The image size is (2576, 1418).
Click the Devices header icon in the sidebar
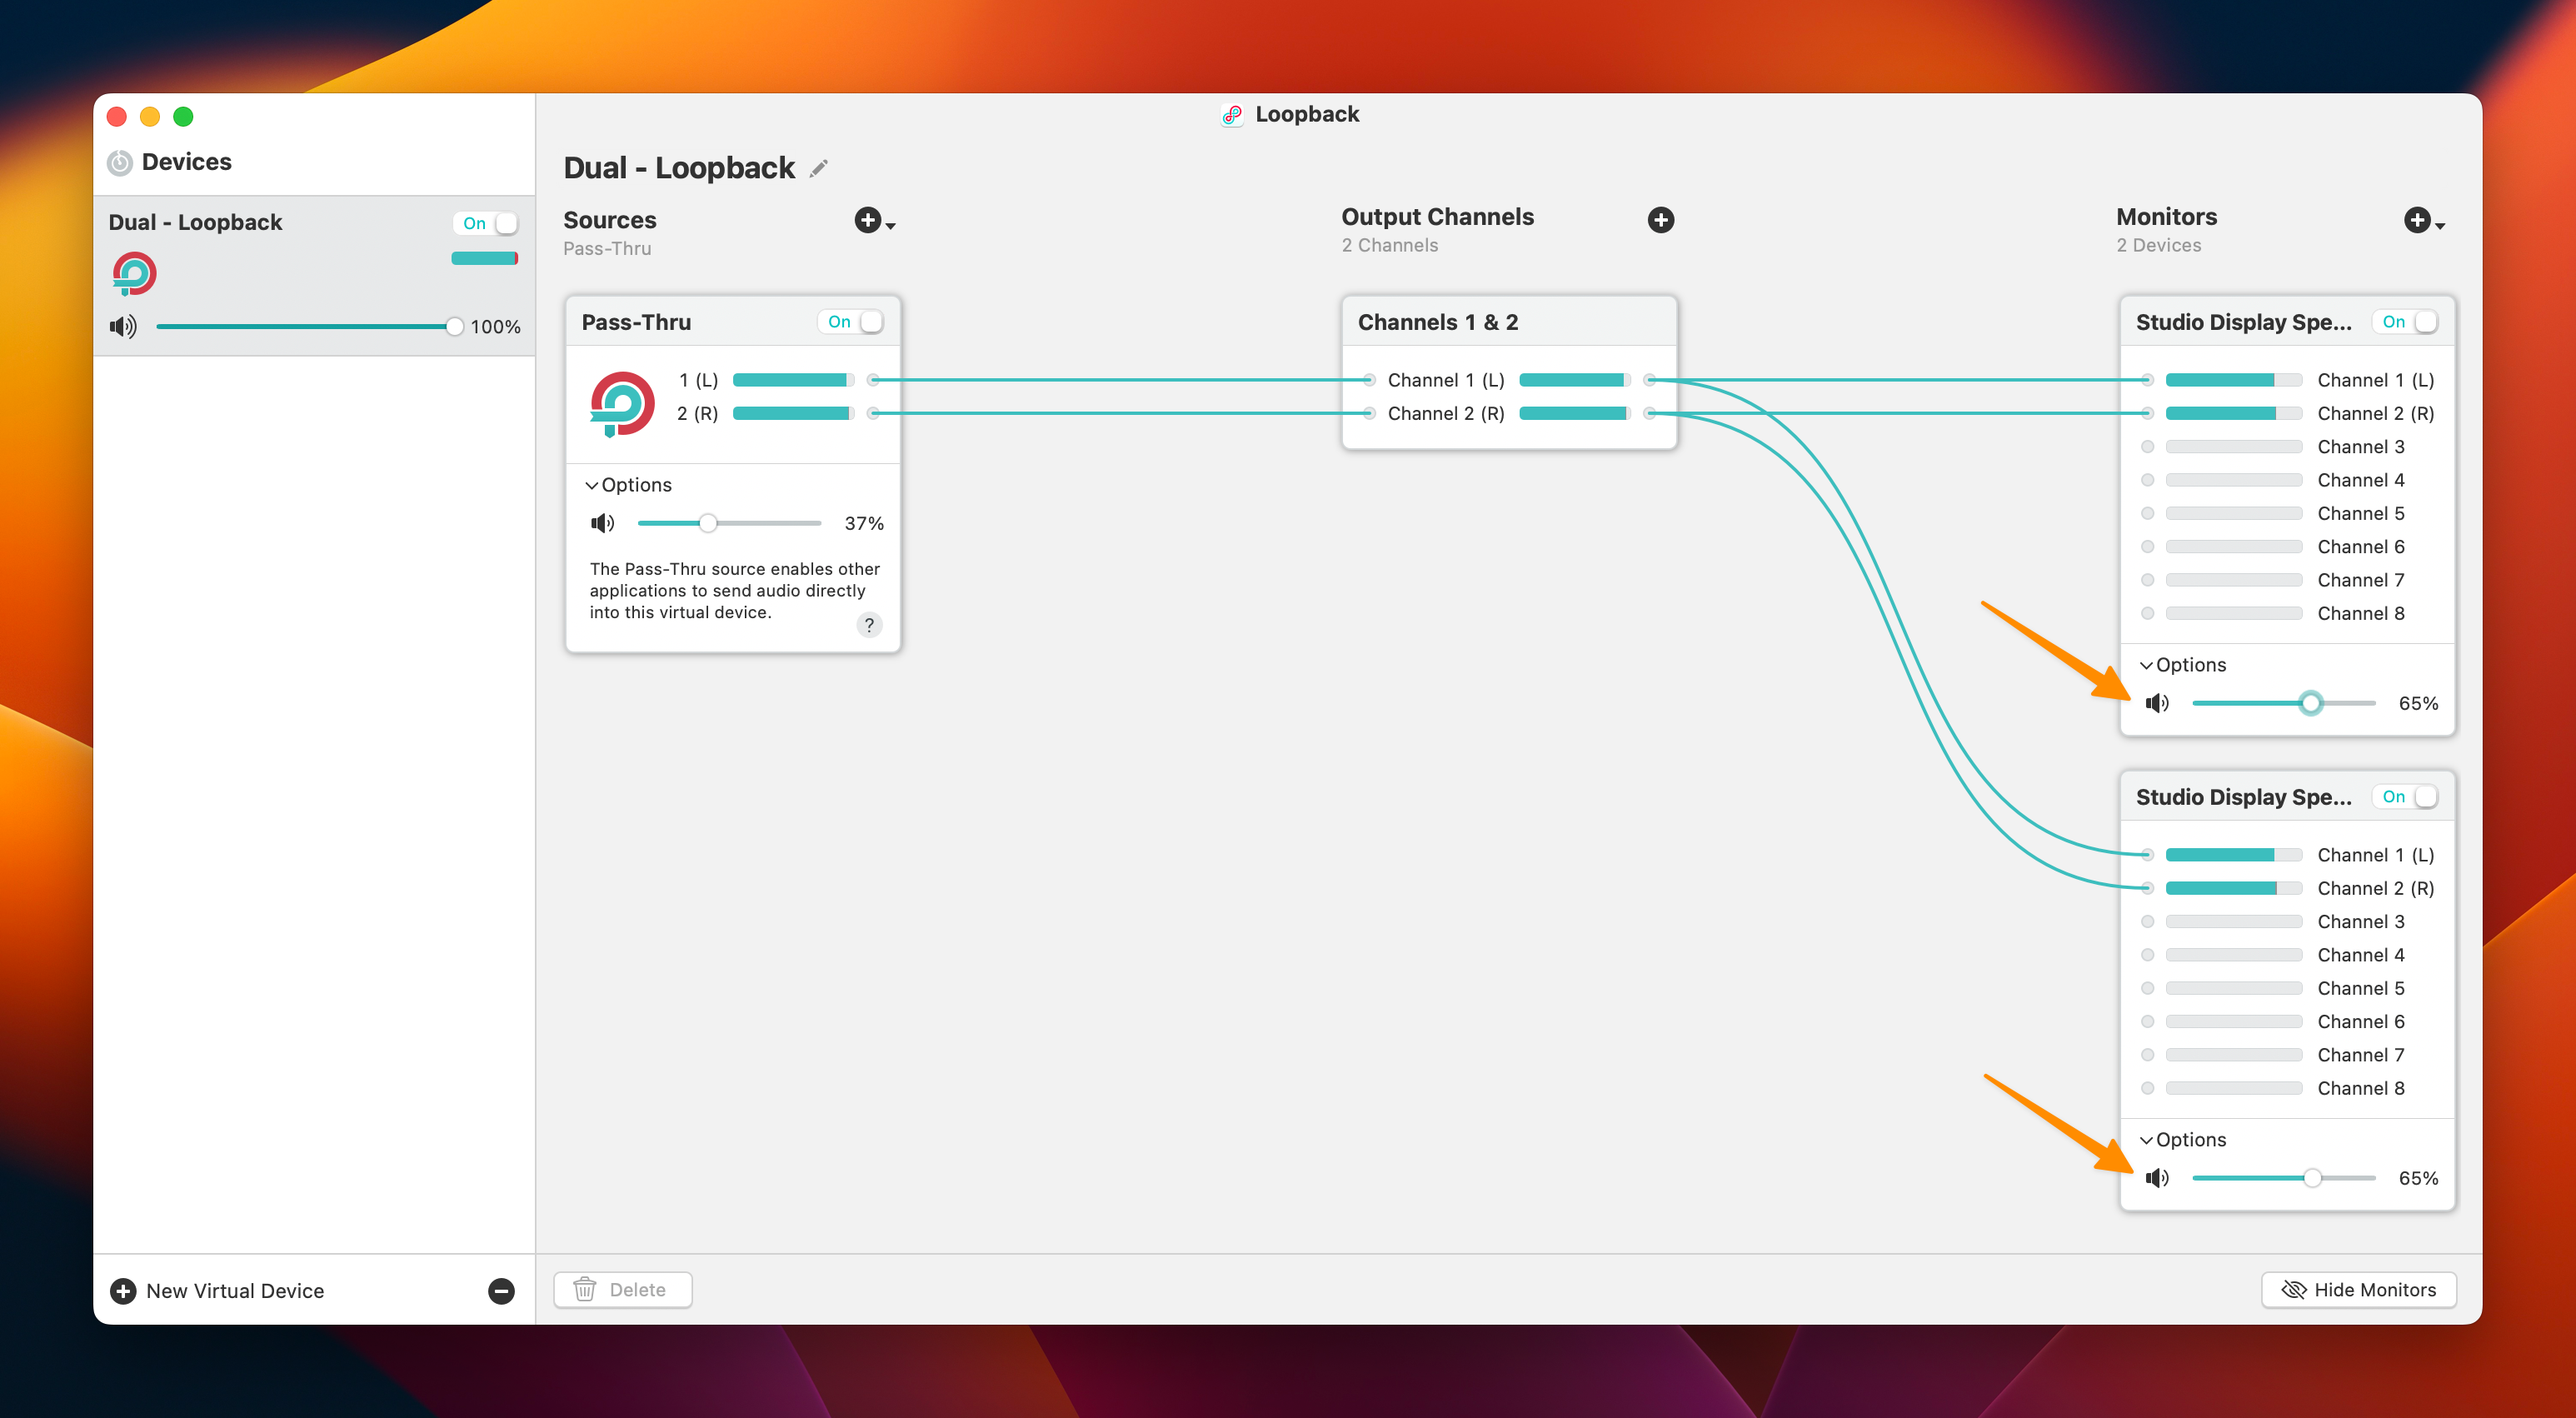(x=120, y=163)
